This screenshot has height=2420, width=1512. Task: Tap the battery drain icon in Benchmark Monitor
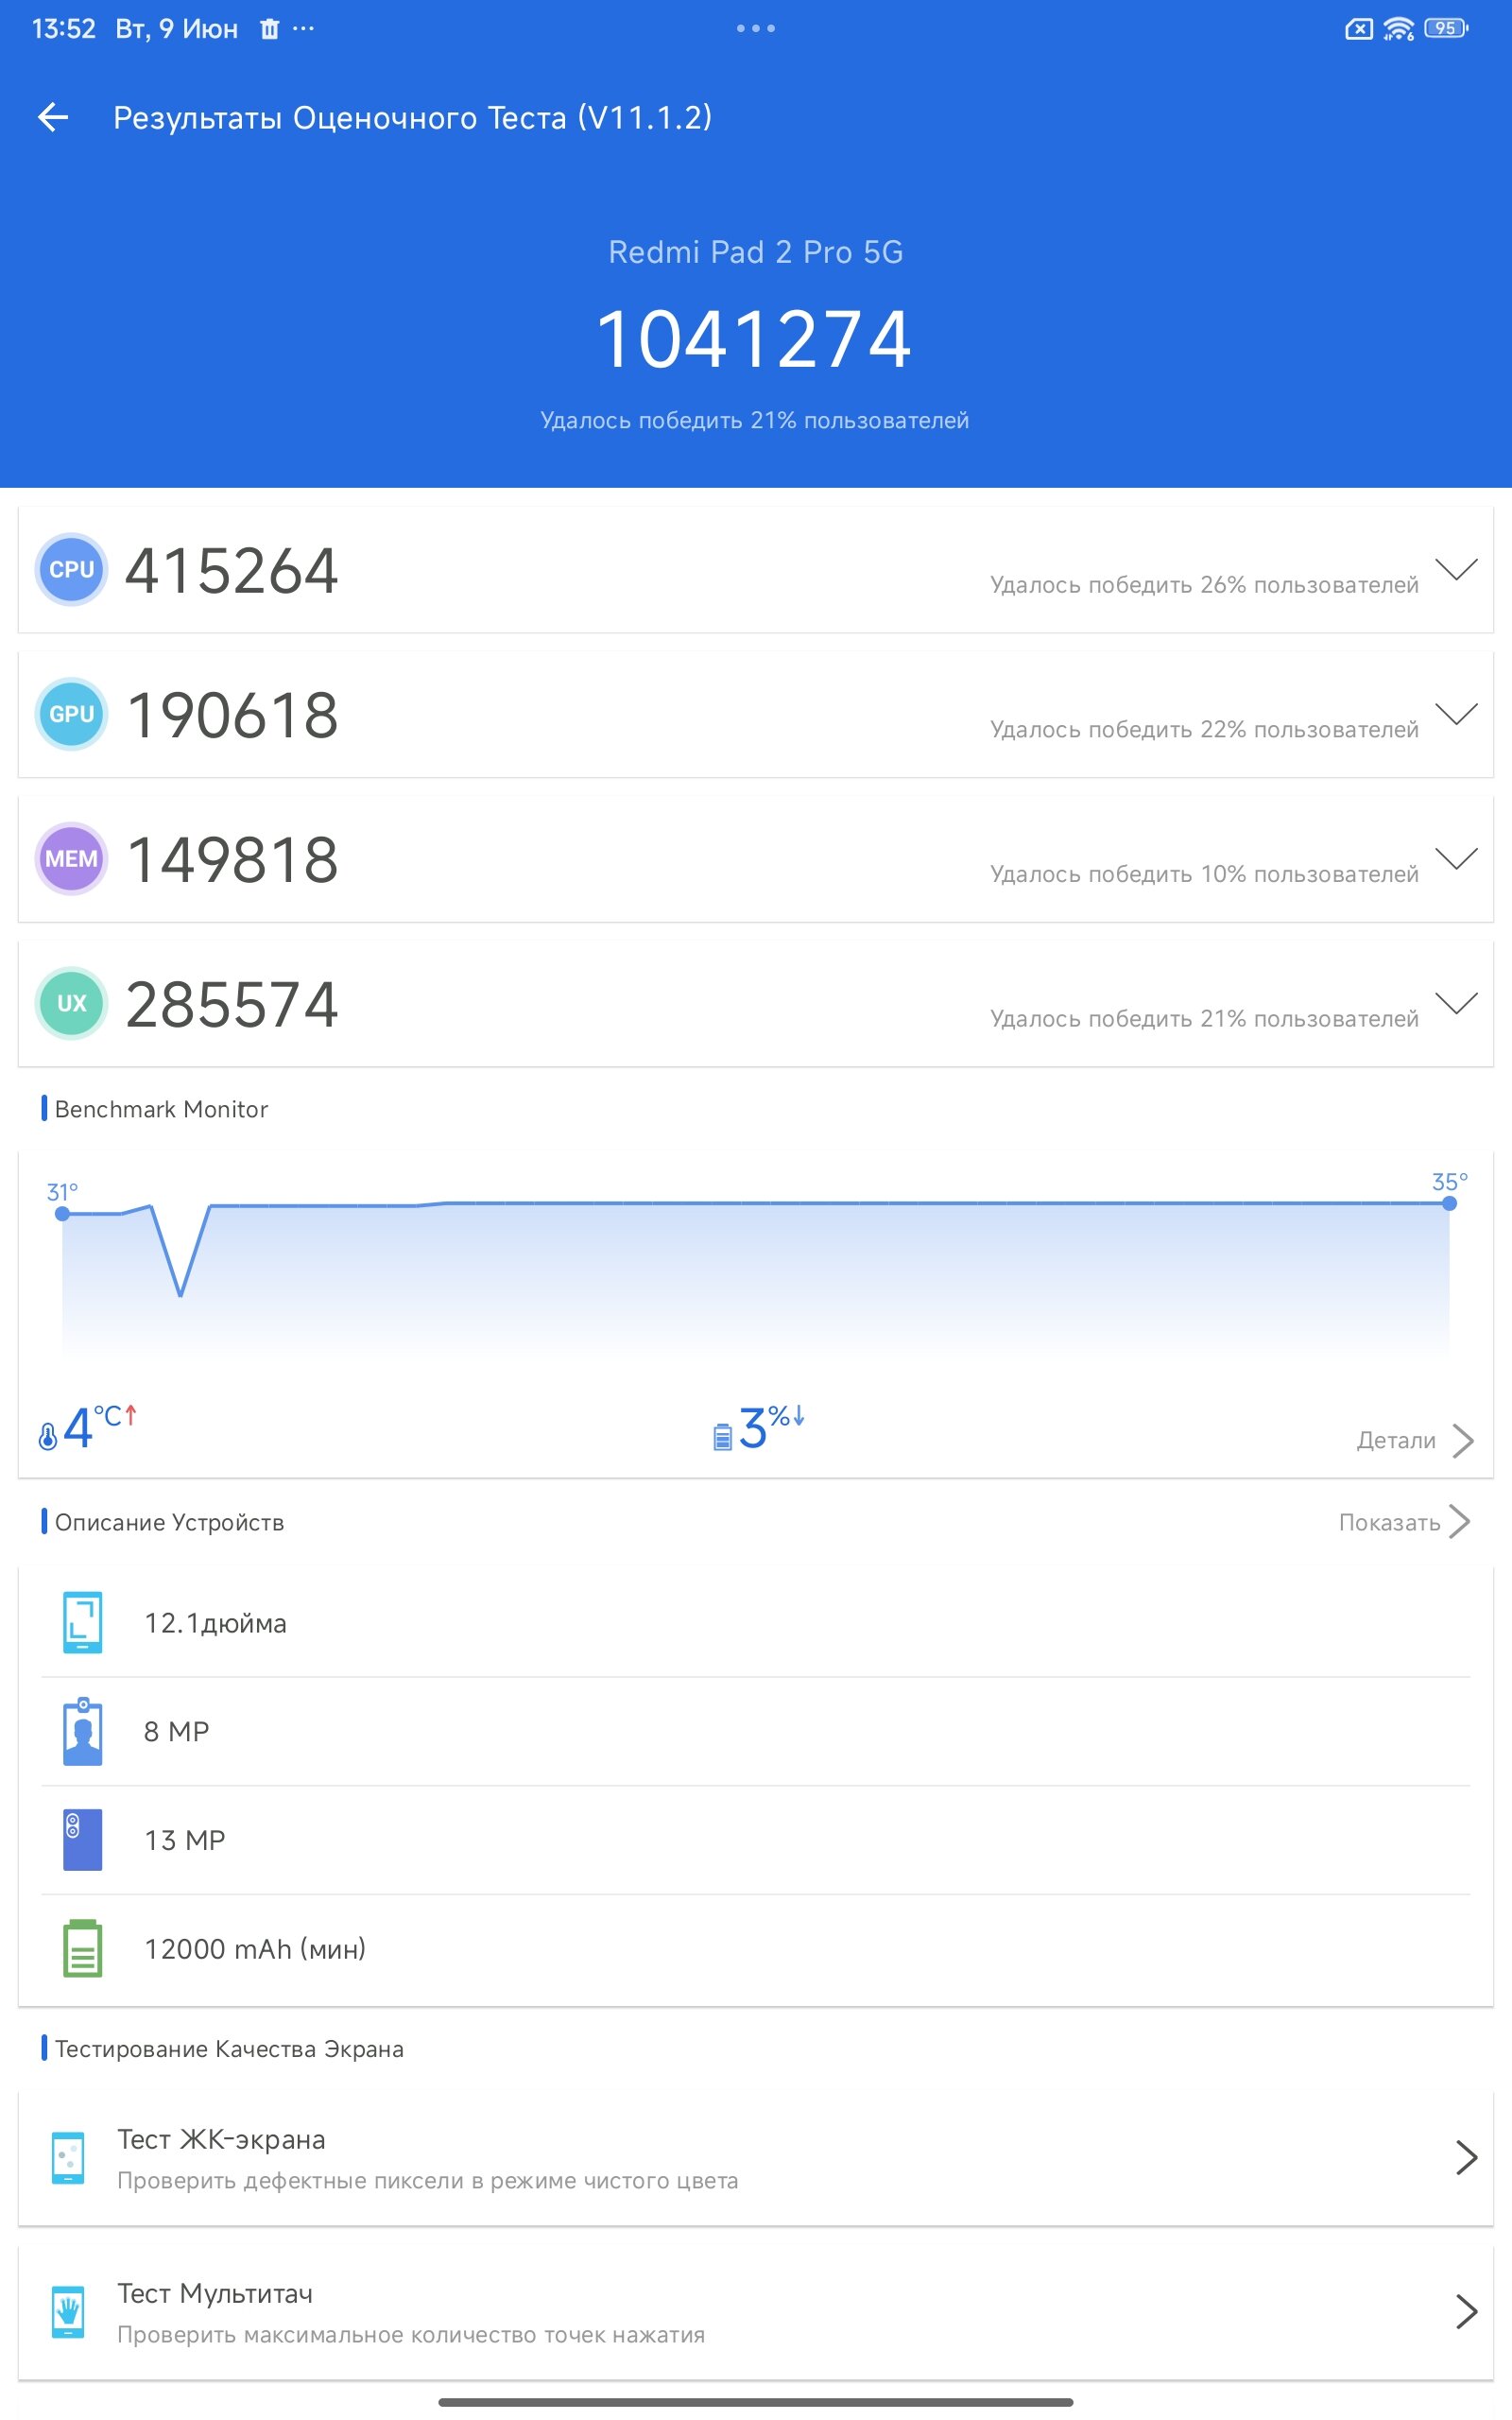coord(722,1437)
